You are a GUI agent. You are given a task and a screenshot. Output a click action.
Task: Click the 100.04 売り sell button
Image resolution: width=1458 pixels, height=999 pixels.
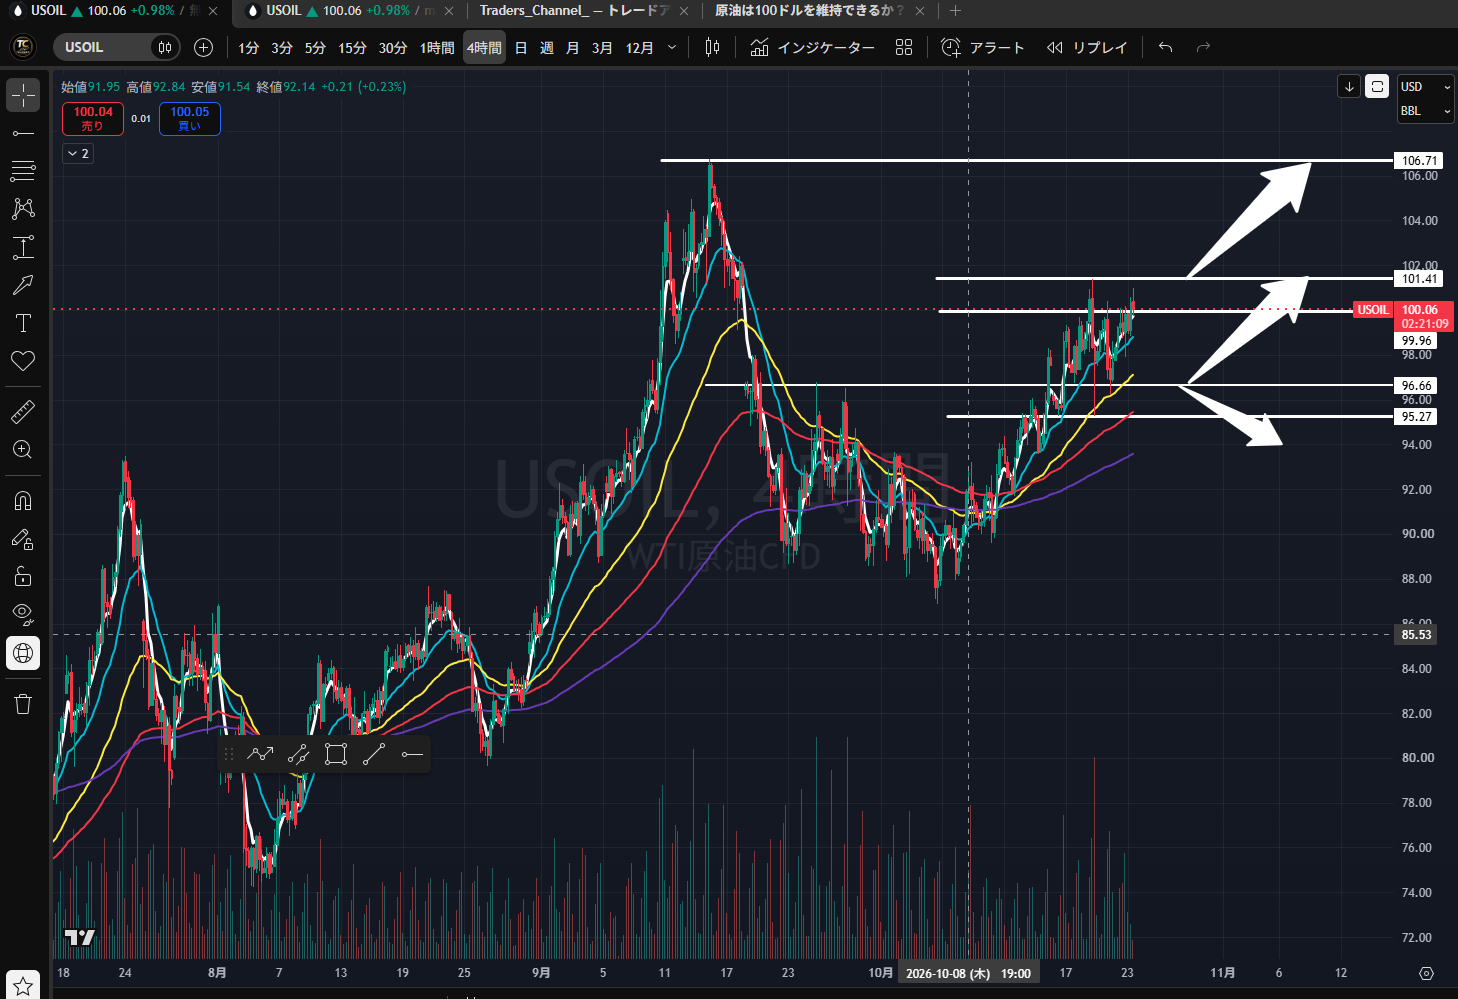(92, 119)
